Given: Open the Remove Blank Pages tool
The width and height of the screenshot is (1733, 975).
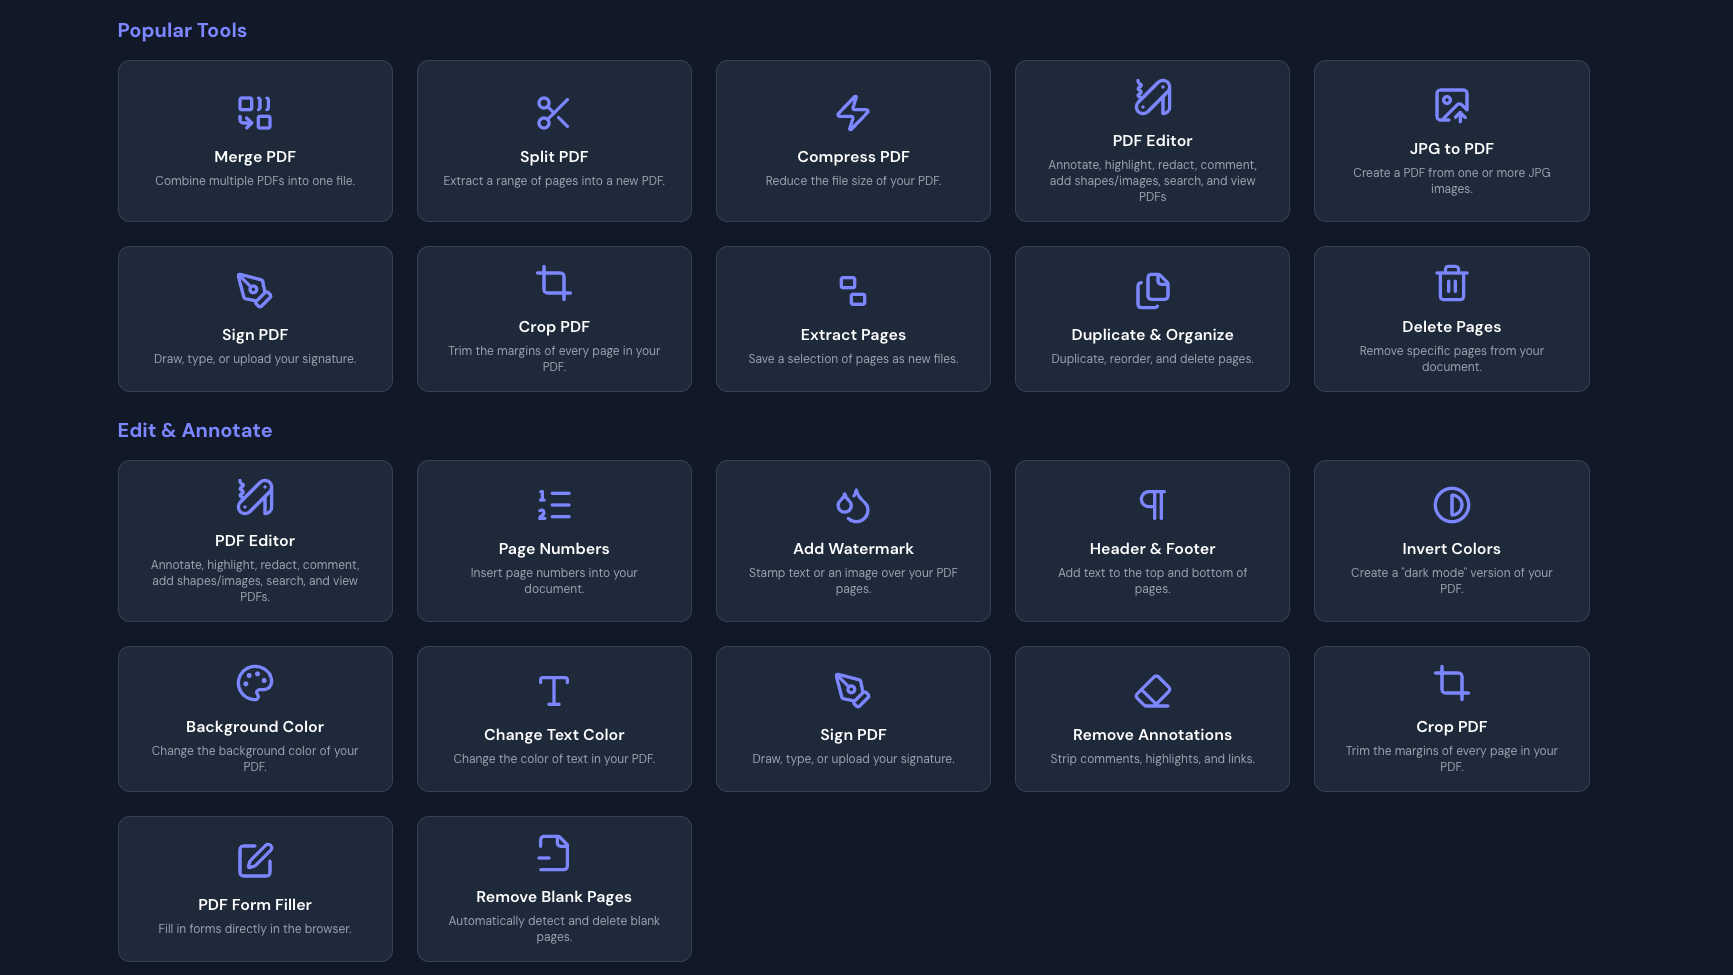Looking at the screenshot, I should tap(554, 889).
